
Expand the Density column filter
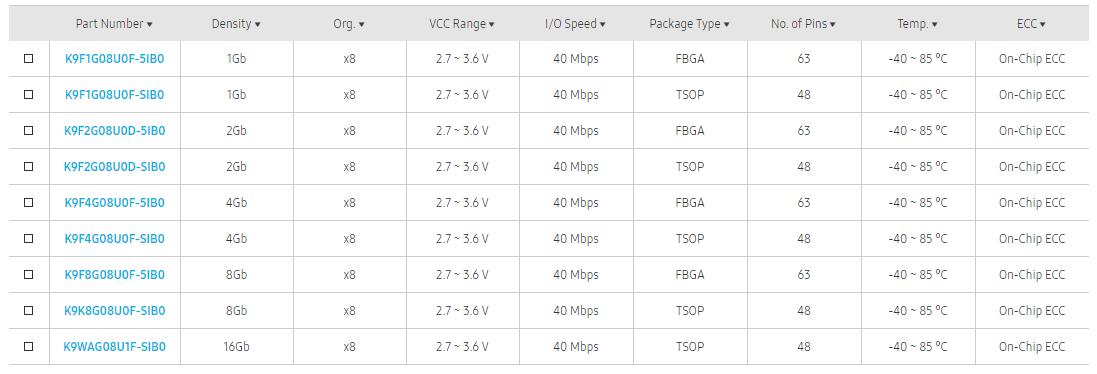click(x=236, y=24)
